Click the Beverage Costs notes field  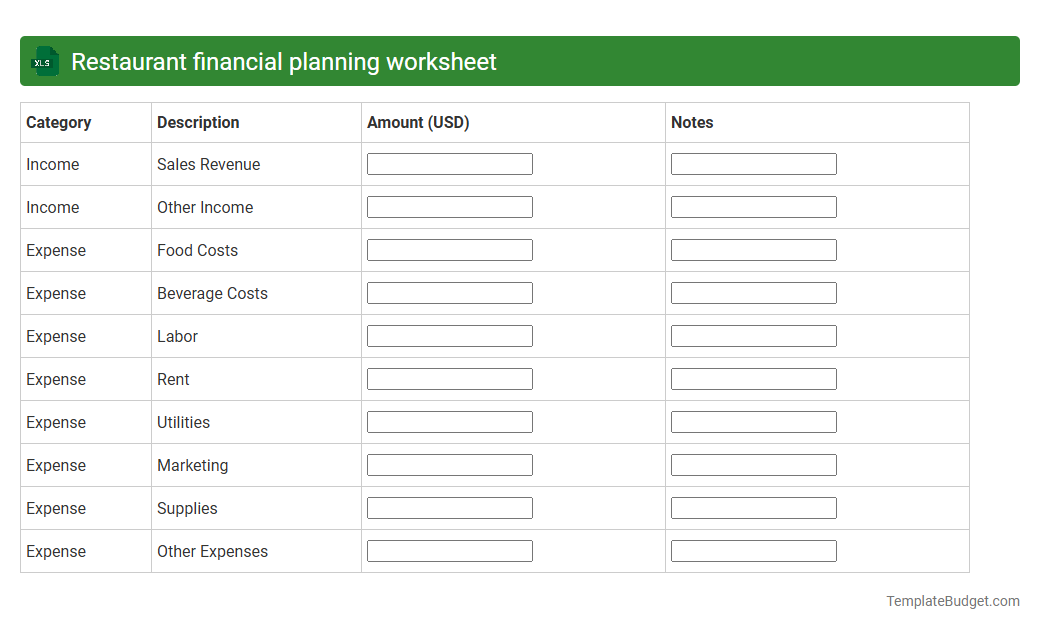753,292
